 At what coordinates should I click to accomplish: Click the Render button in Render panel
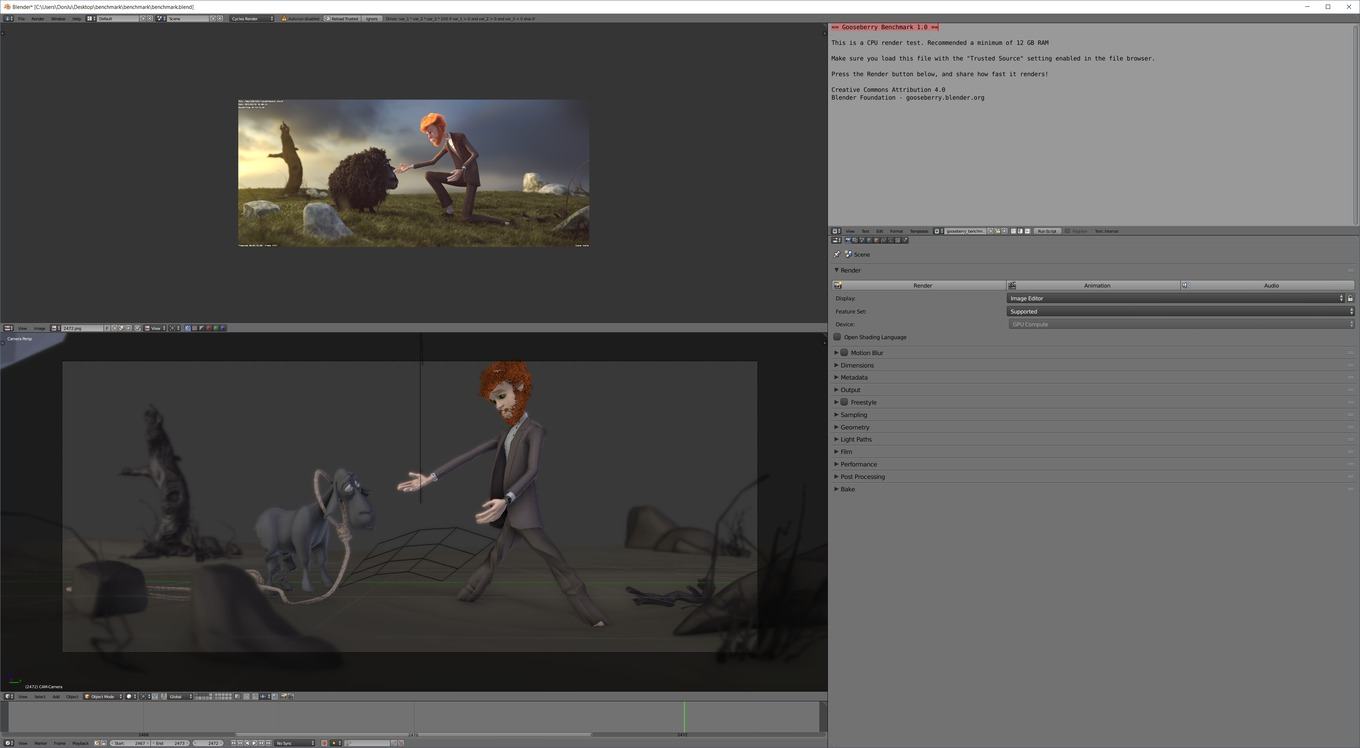click(x=919, y=285)
